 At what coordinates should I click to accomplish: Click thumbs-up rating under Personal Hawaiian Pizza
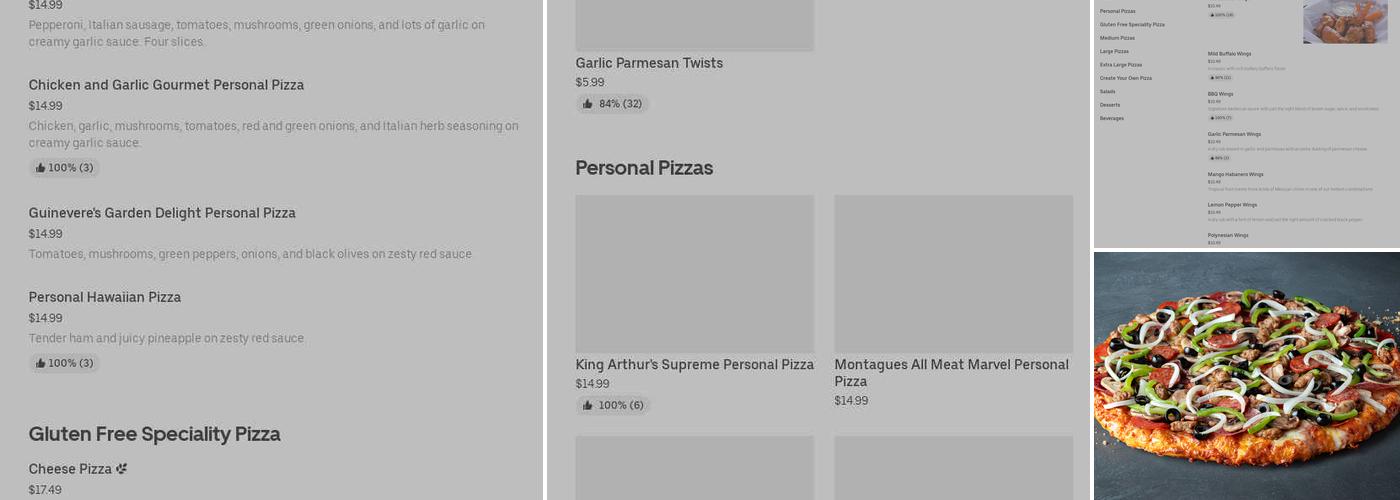point(64,363)
